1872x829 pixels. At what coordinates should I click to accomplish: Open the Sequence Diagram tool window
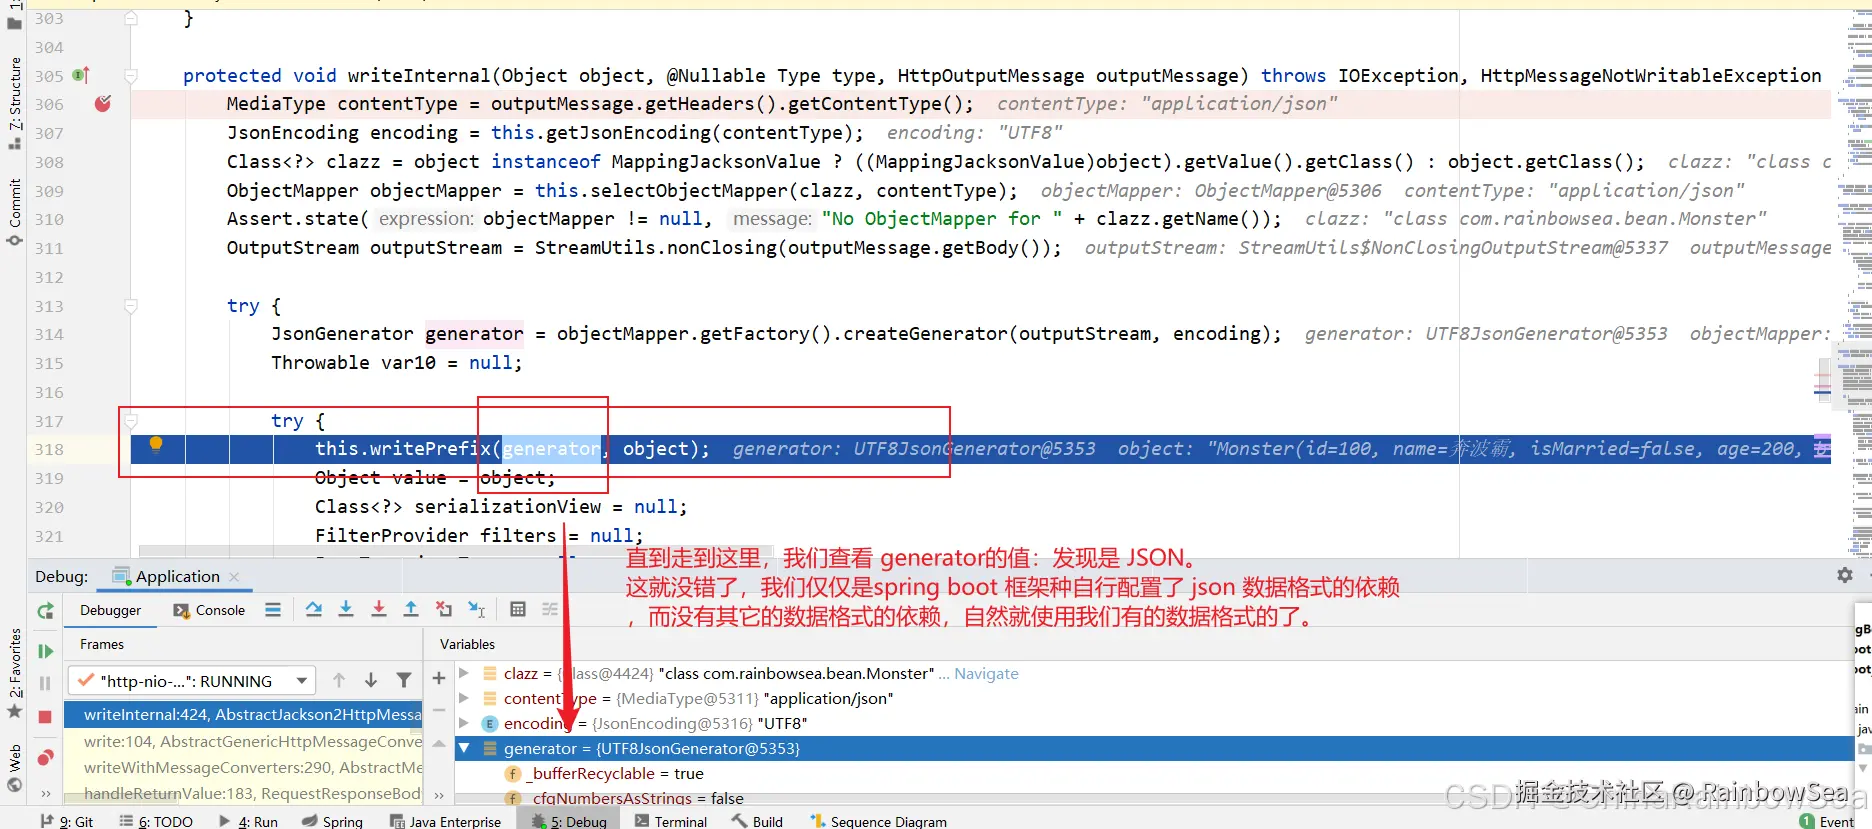coord(878,821)
